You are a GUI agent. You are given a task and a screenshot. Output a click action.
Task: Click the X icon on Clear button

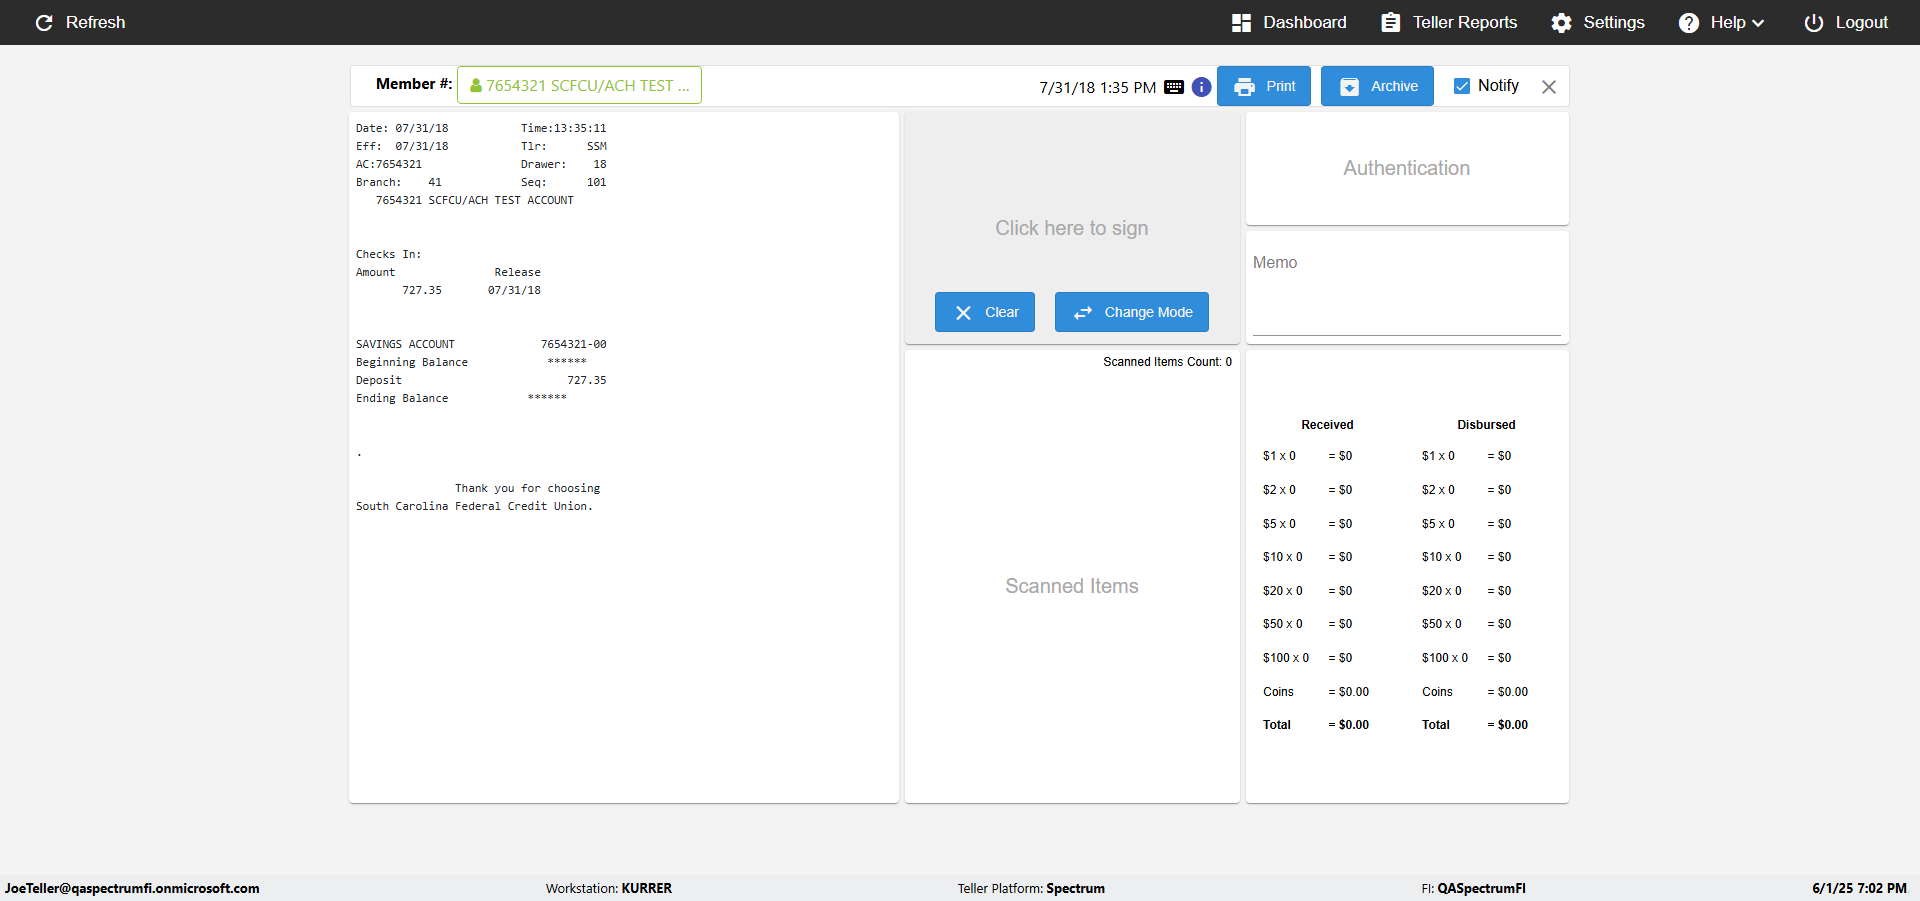(963, 313)
